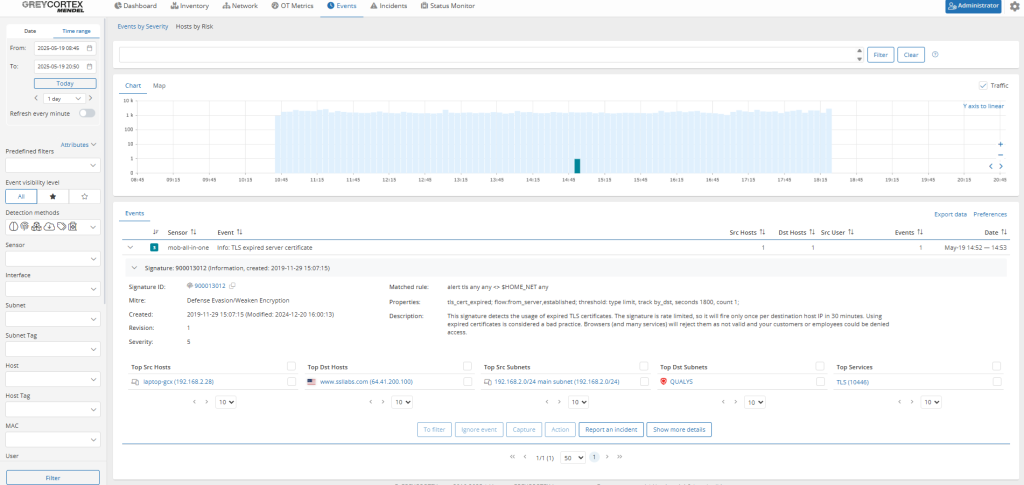Show starred events with filled star
The width and height of the screenshot is (1024, 485).
pyautogui.click(x=53, y=197)
